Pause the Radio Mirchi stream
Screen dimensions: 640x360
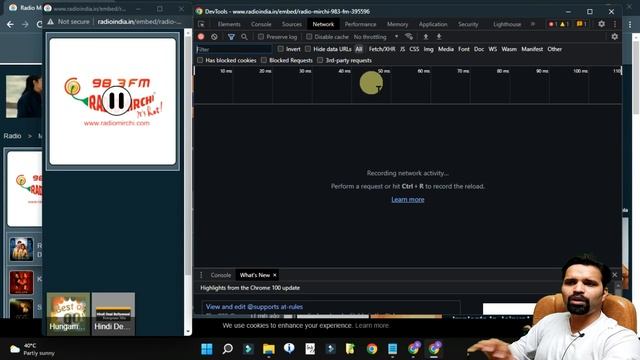pos(116,100)
